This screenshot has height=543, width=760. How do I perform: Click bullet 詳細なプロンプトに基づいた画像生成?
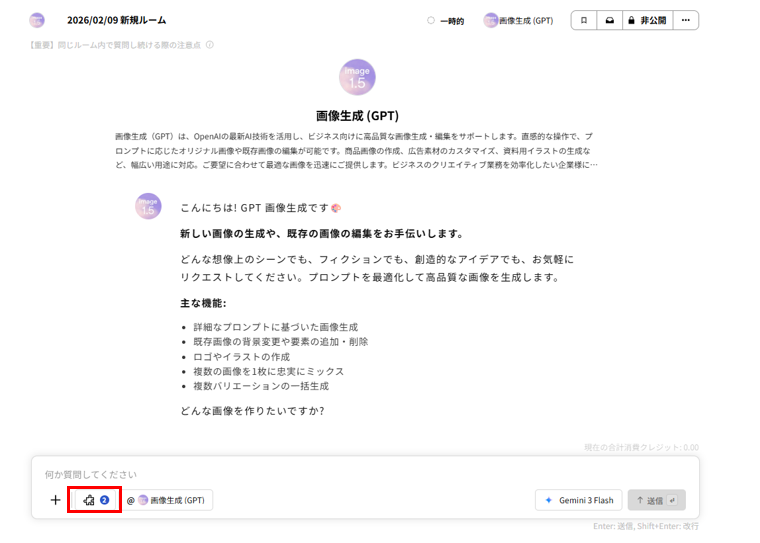click(275, 327)
